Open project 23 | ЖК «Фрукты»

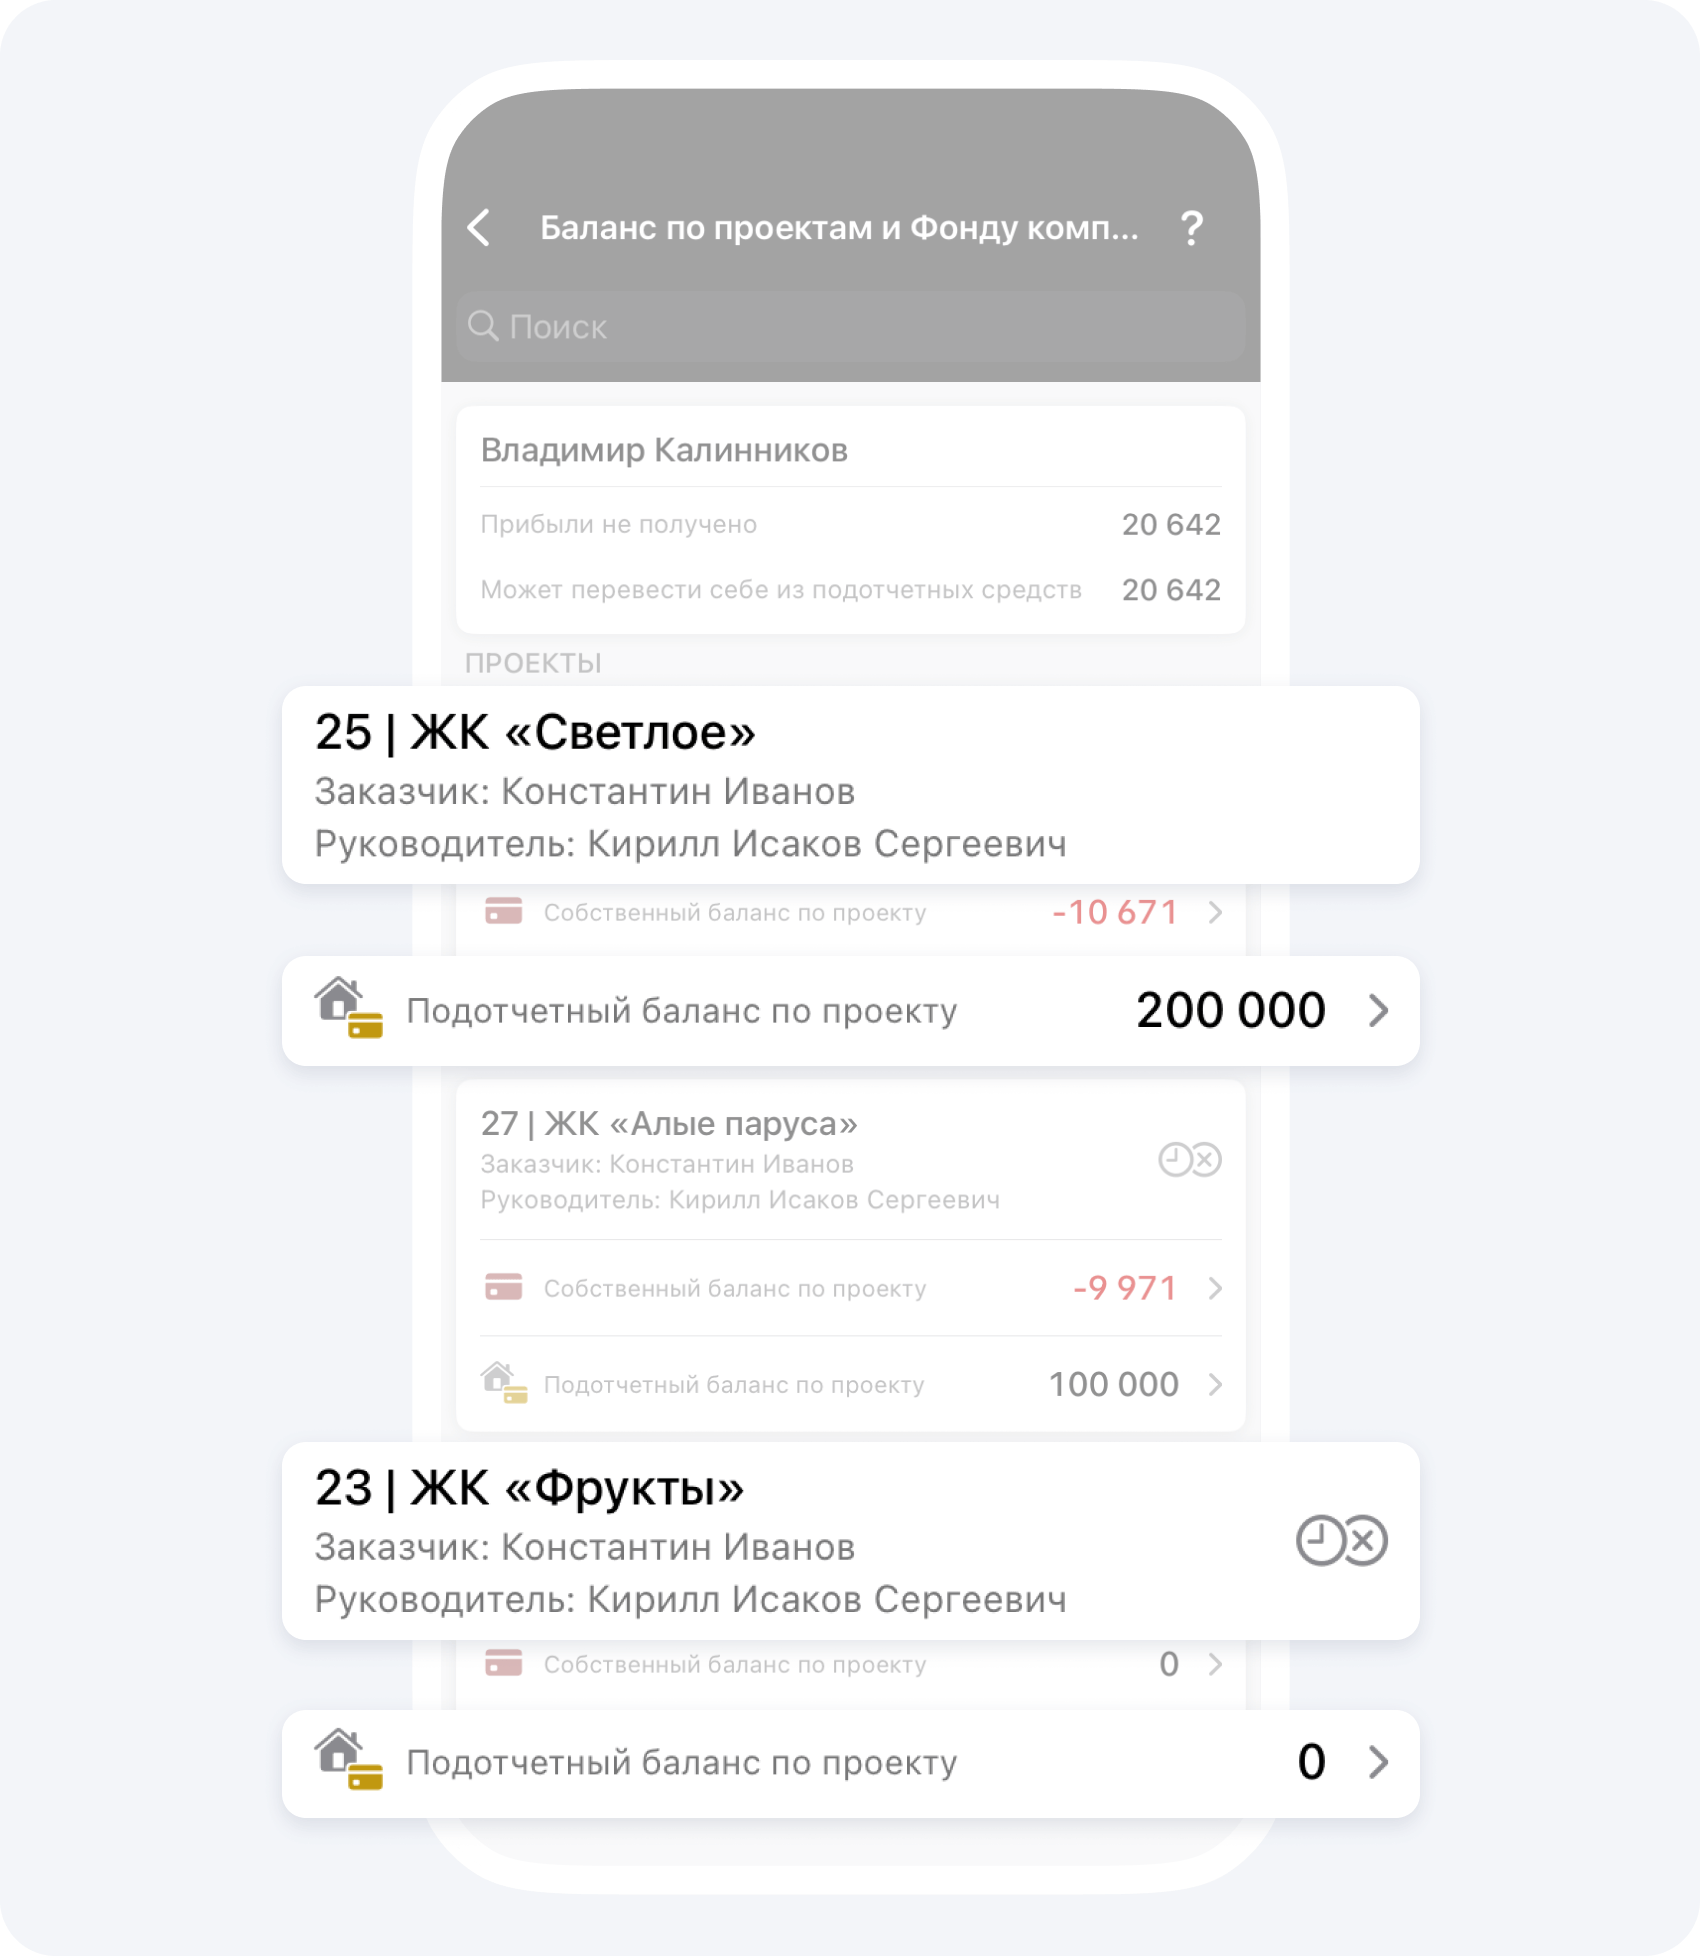point(851,1541)
